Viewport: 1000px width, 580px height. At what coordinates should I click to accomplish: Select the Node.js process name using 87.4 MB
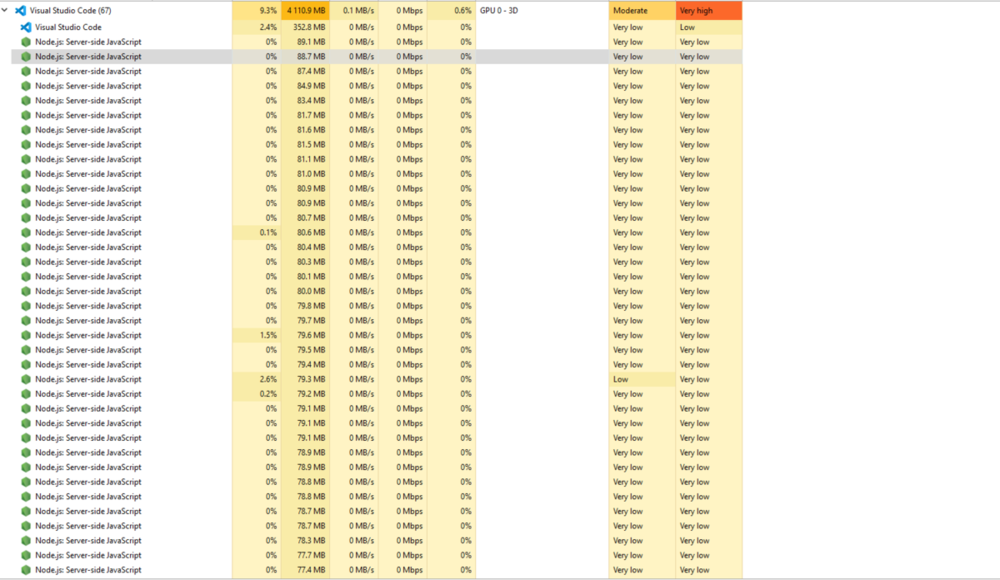click(x=88, y=71)
